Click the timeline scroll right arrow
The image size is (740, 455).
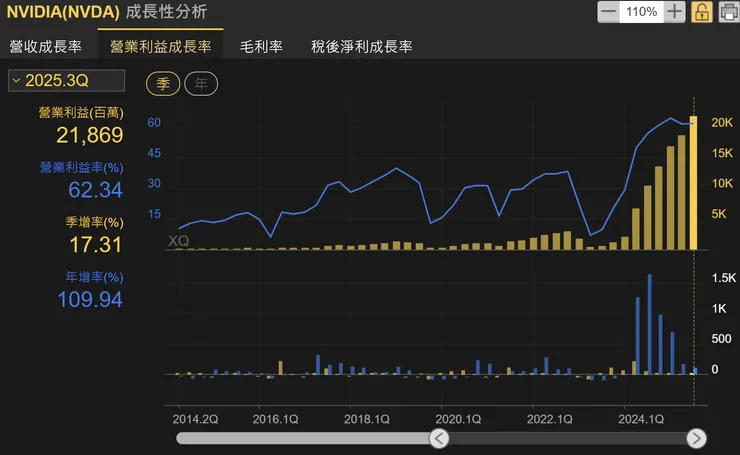[696, 438]
